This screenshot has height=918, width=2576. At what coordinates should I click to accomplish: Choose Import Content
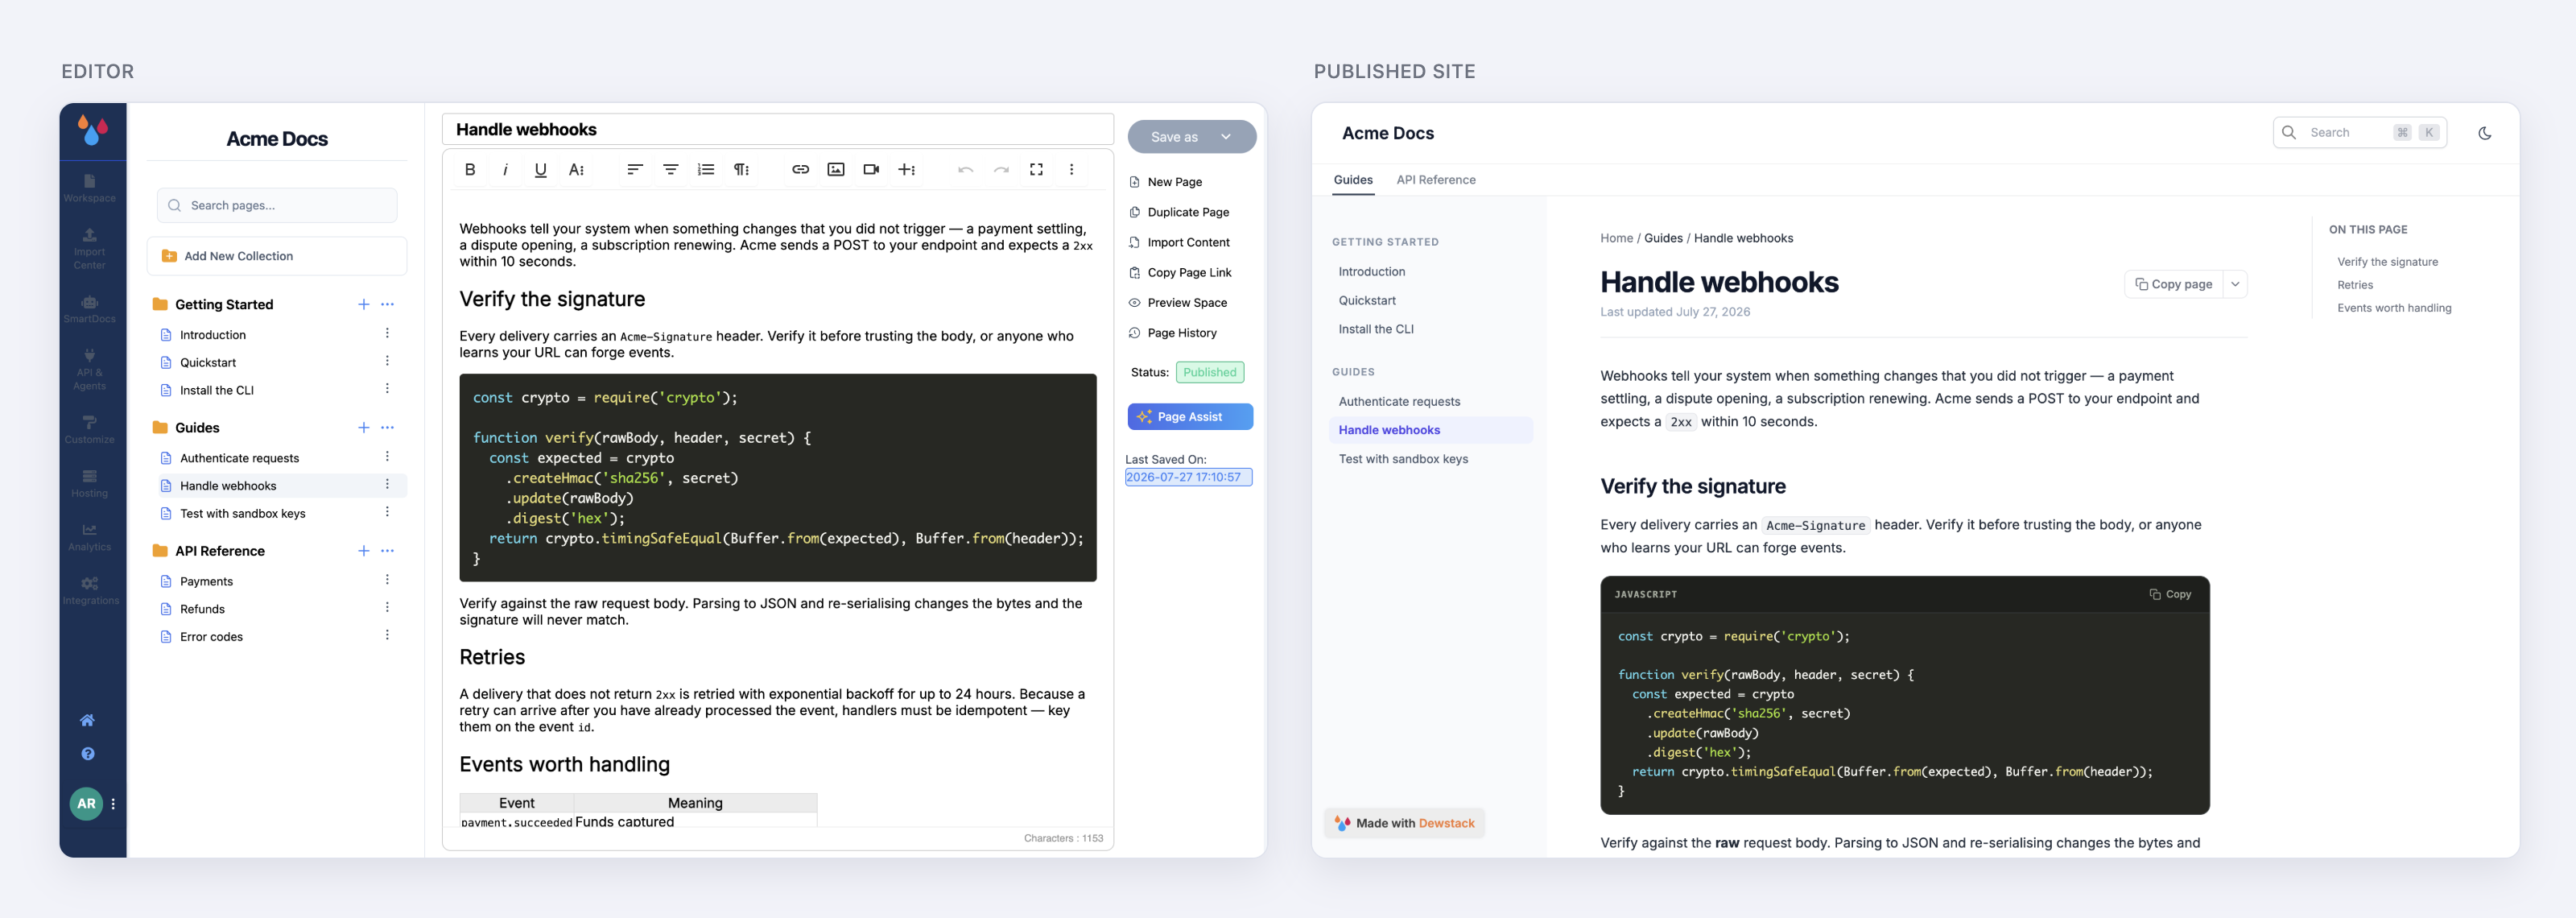[x=1180, y=242]
